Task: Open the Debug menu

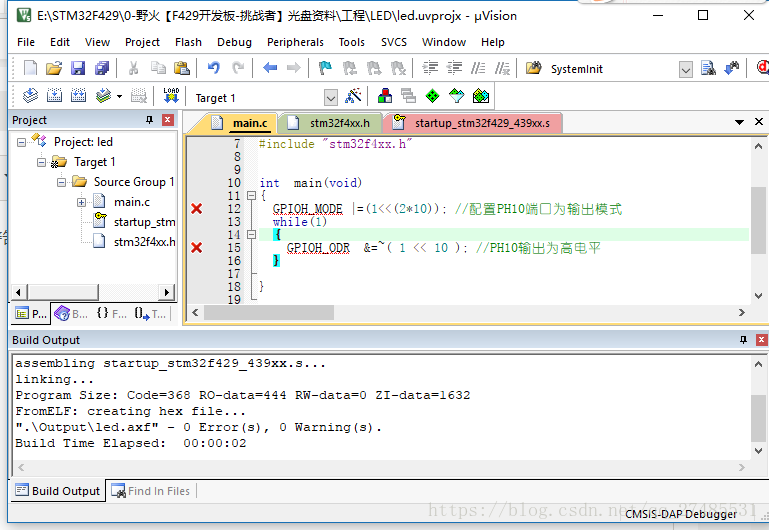Action: pos(234,42)
